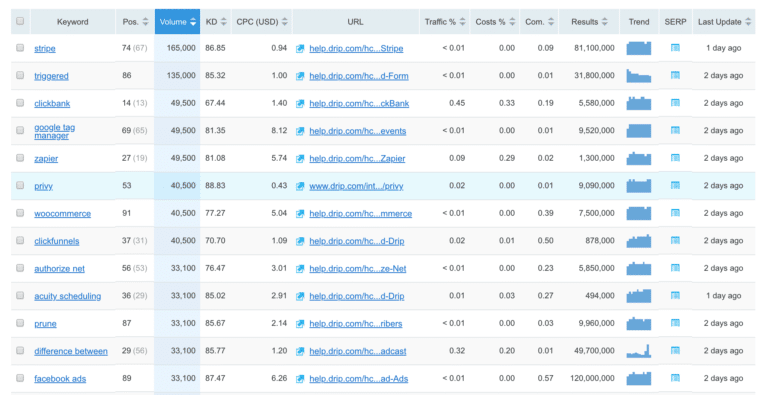Check the authorize net row checkbox
Viewport: 768px width, 395px height.
click(x=20, y=268)
